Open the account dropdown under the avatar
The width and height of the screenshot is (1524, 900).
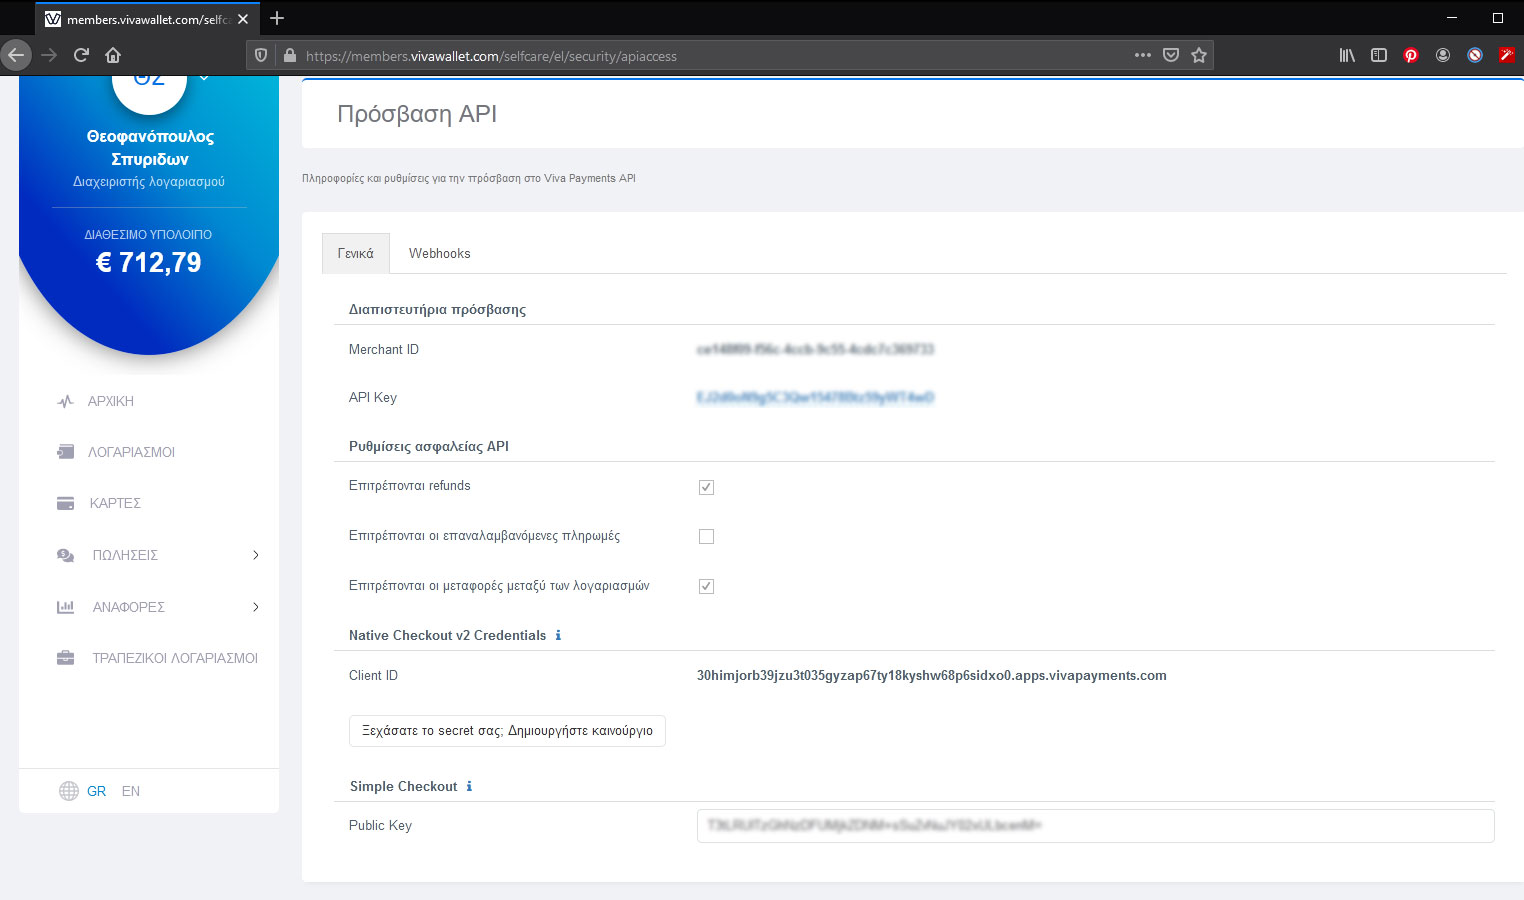[x=204, y=76]
